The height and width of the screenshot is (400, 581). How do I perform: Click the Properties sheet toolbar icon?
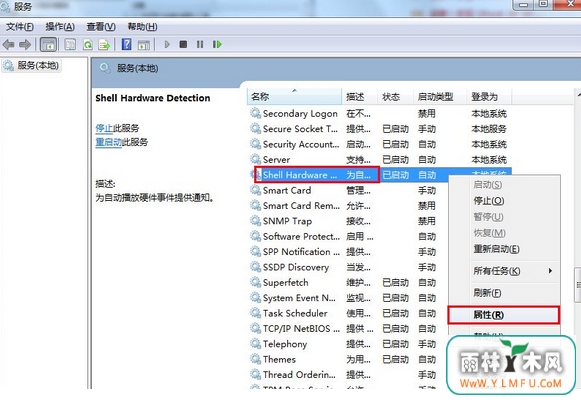pos(70,45)
